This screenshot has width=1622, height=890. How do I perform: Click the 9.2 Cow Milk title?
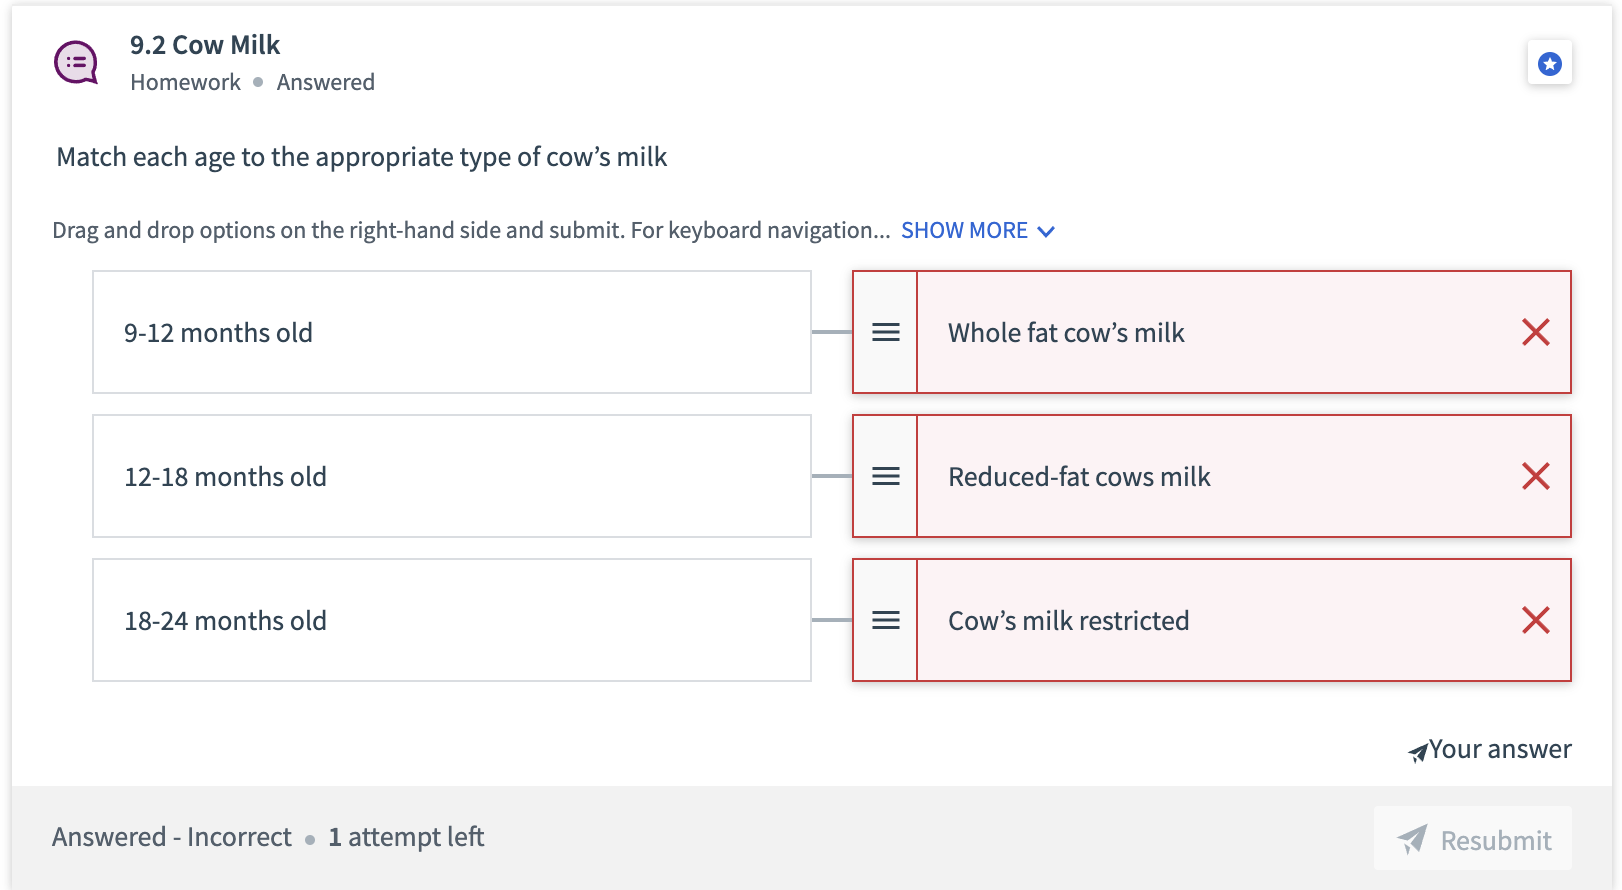[205, 45]
